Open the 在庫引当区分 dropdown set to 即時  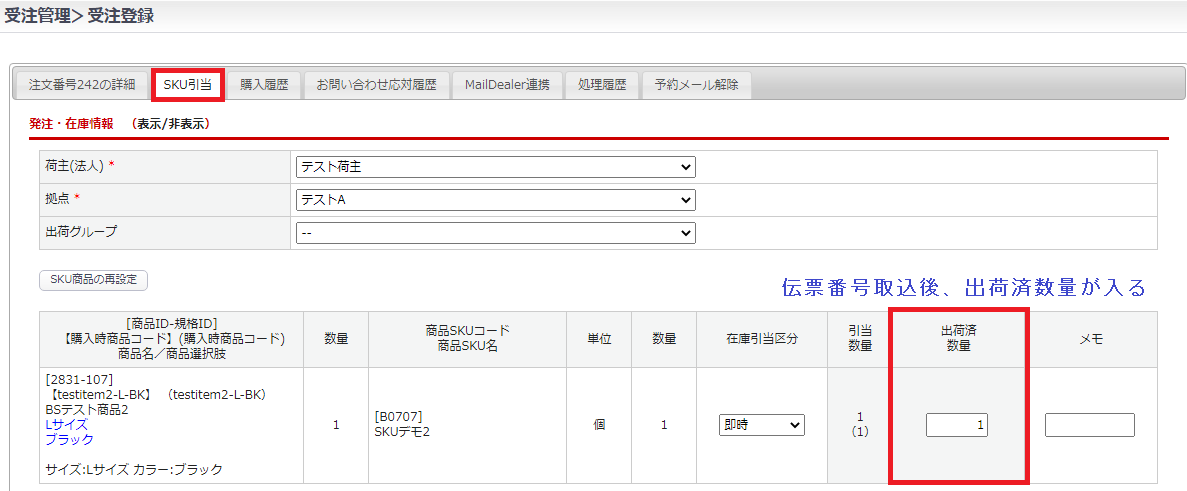click(x=761, y=425)
